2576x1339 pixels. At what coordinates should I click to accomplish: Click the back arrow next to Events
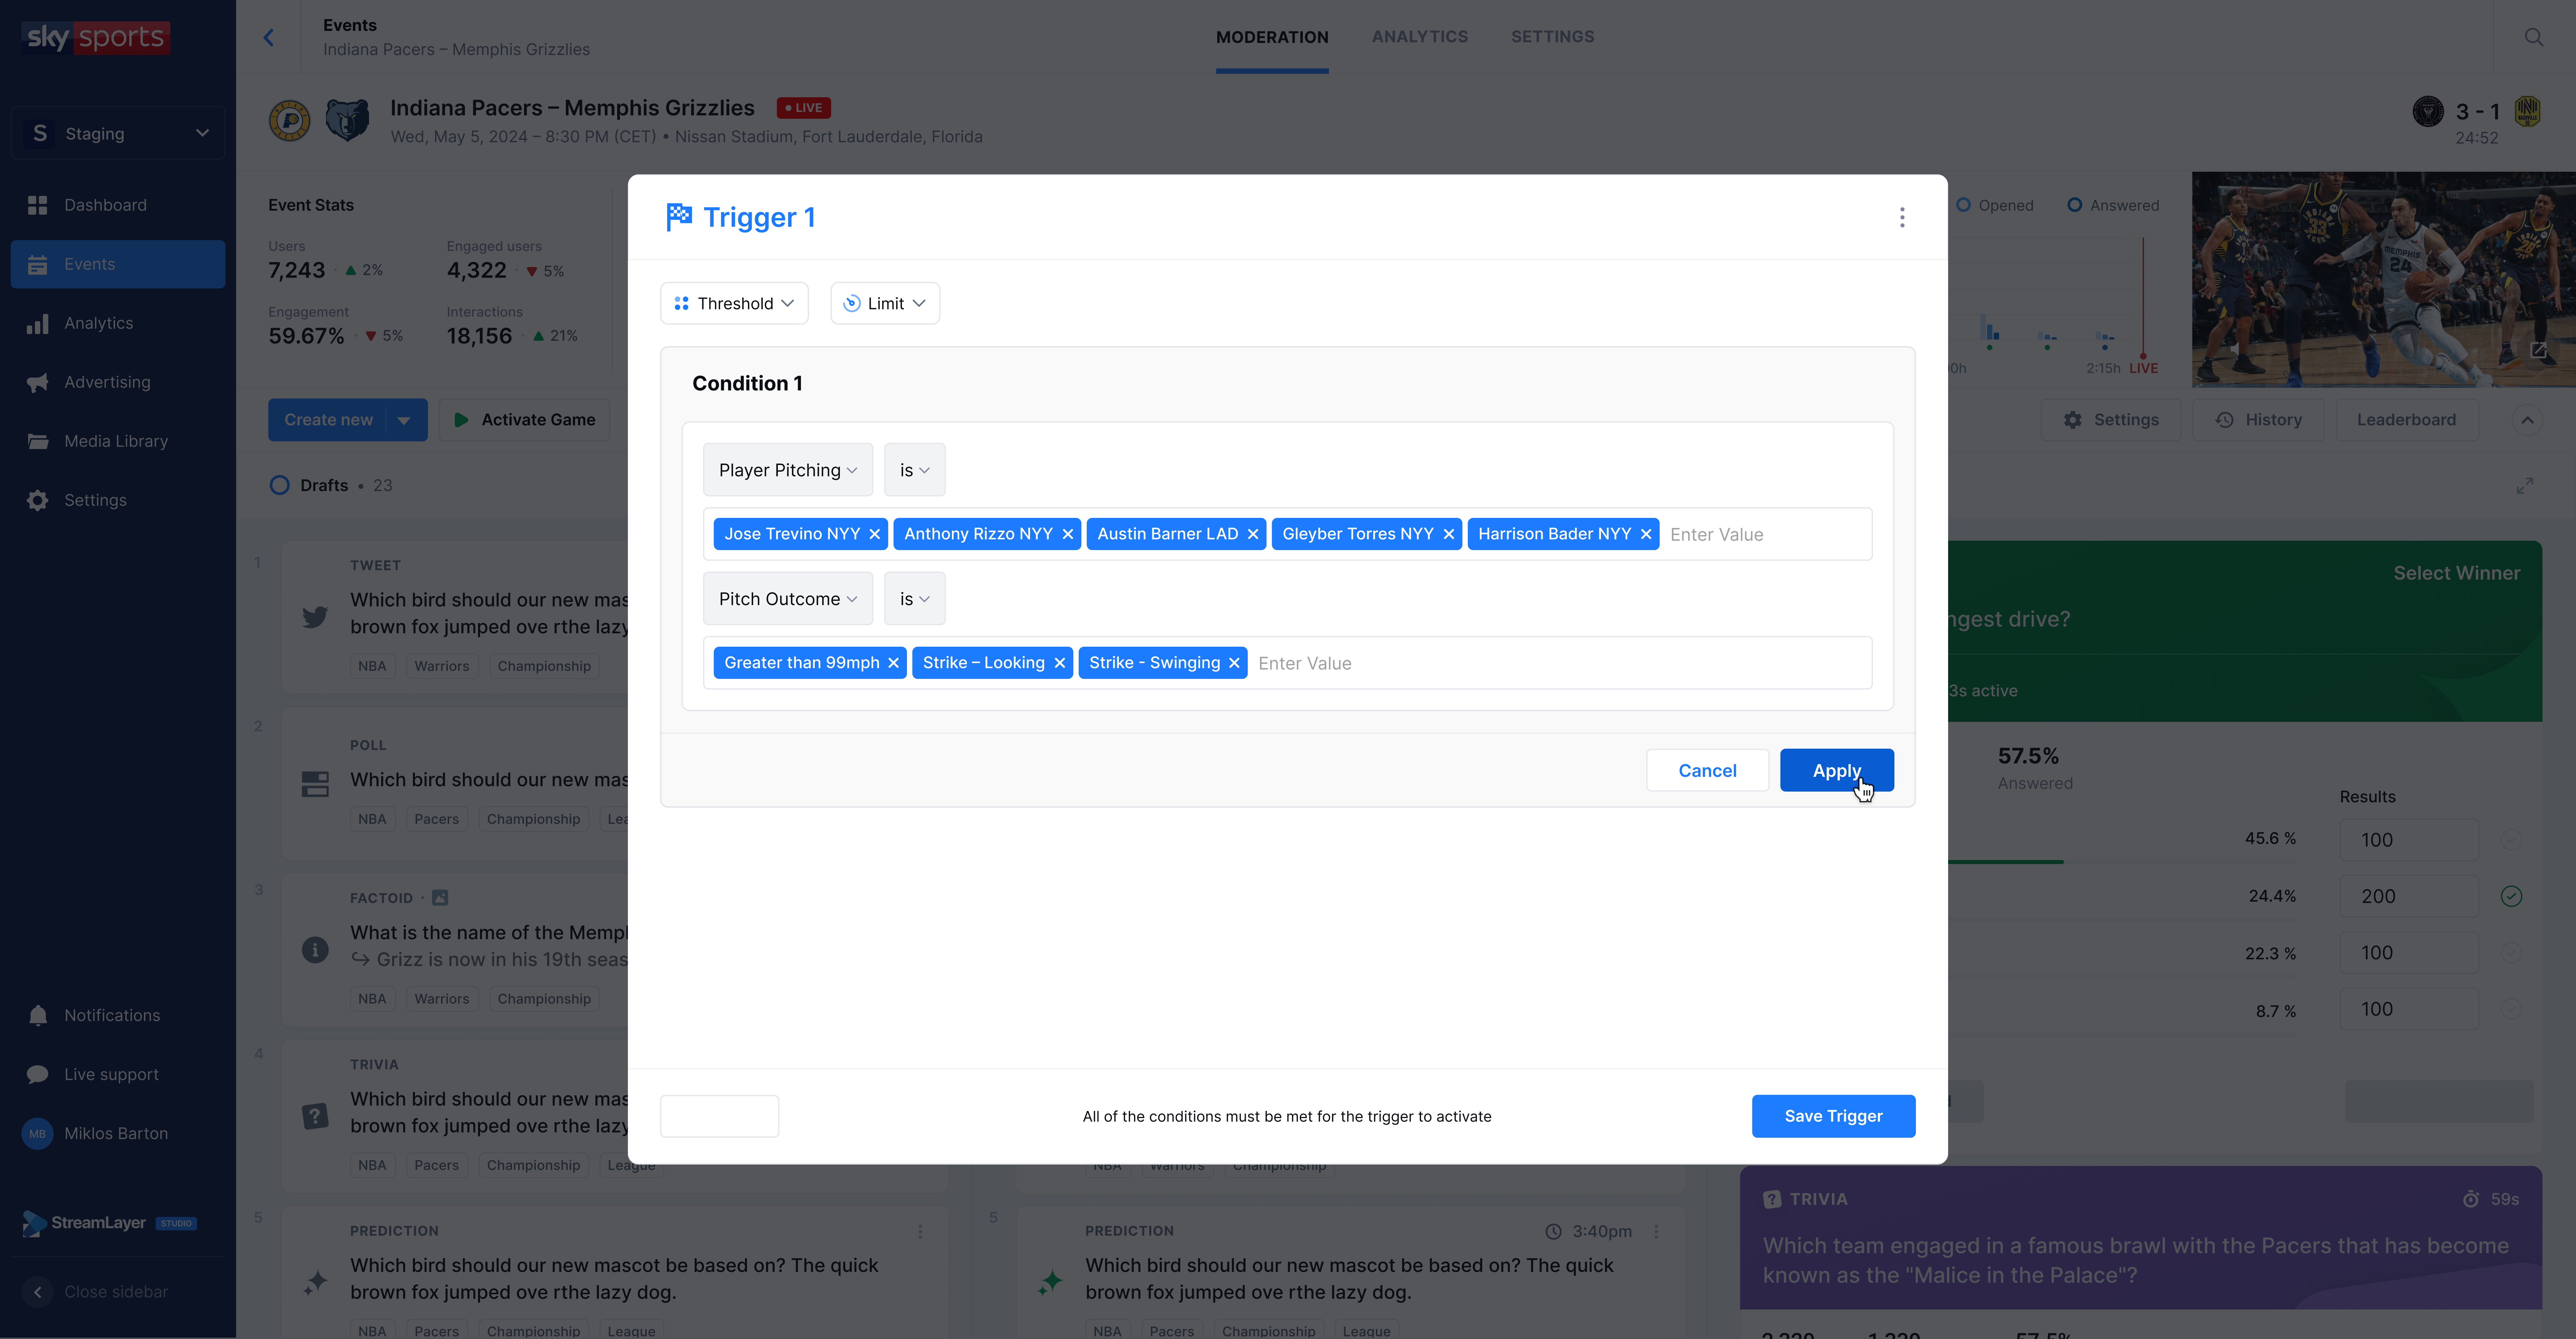click(x=268, y=37)
